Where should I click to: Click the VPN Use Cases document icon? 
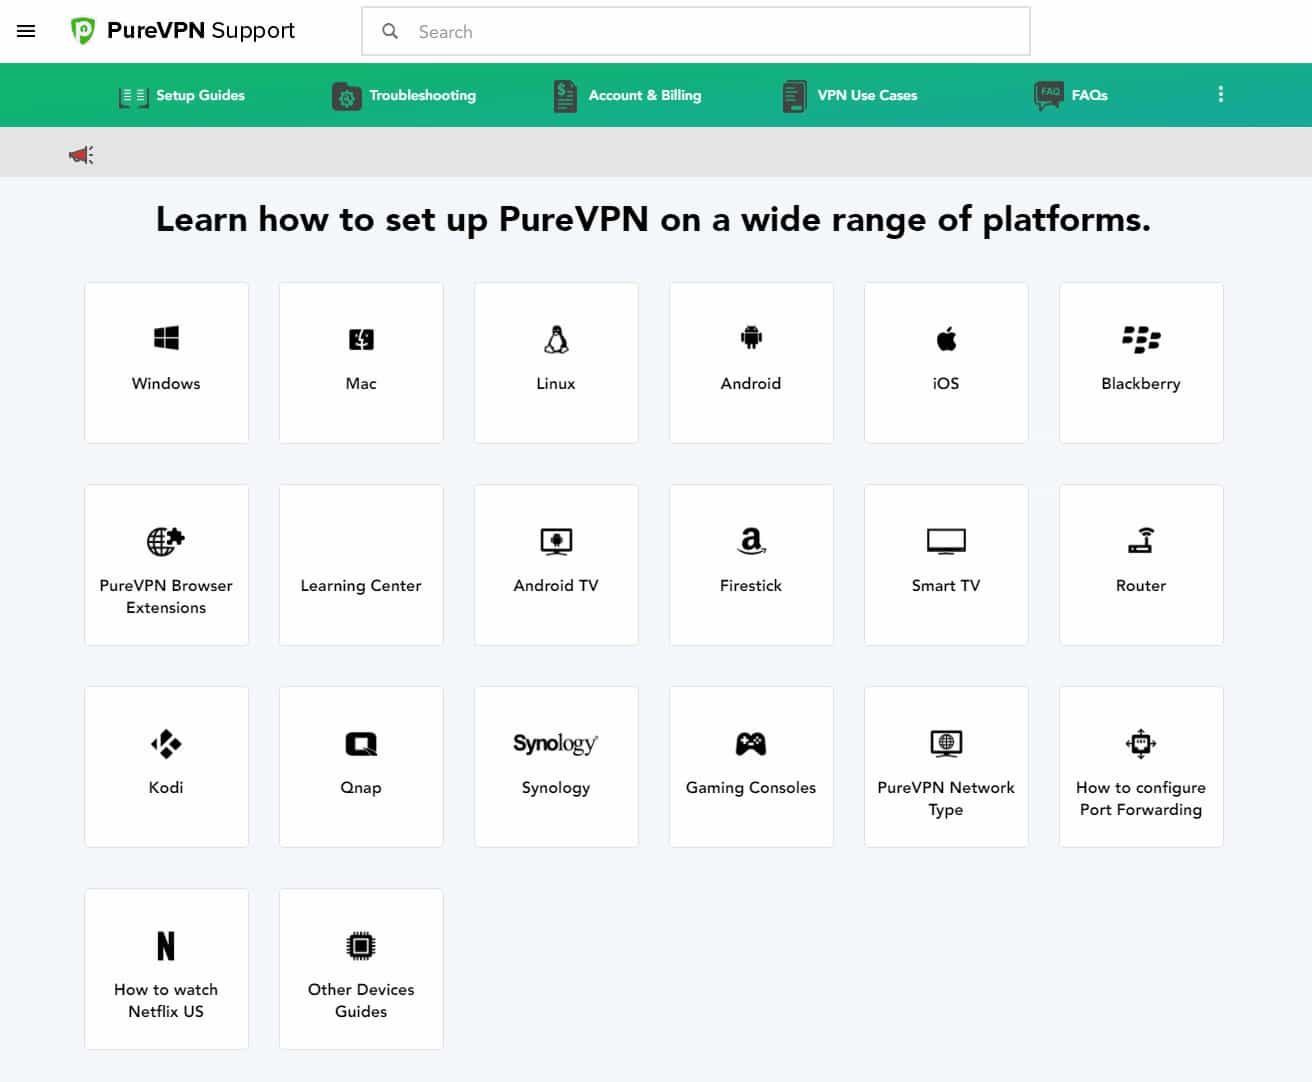point(794,96)
